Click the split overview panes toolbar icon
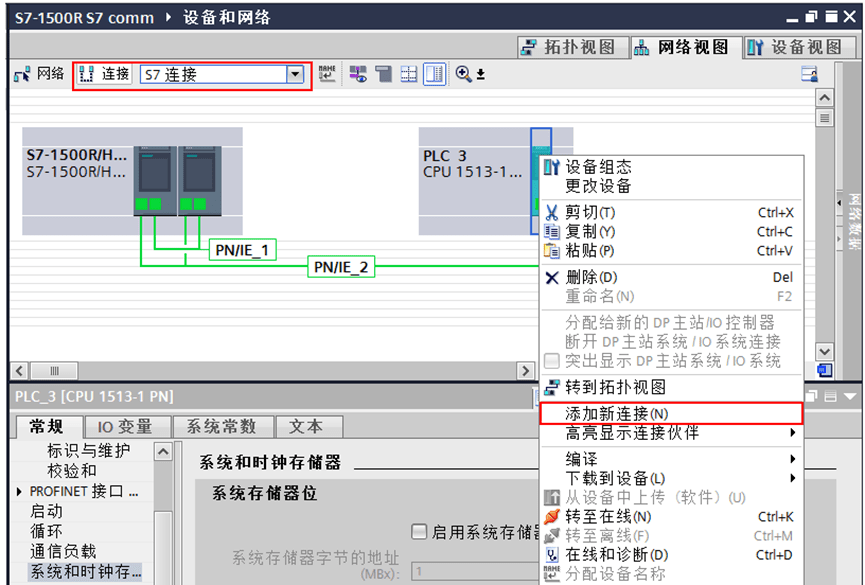Image resolution: width=865 pixels, height=585 pixels. tap(433, 74)
